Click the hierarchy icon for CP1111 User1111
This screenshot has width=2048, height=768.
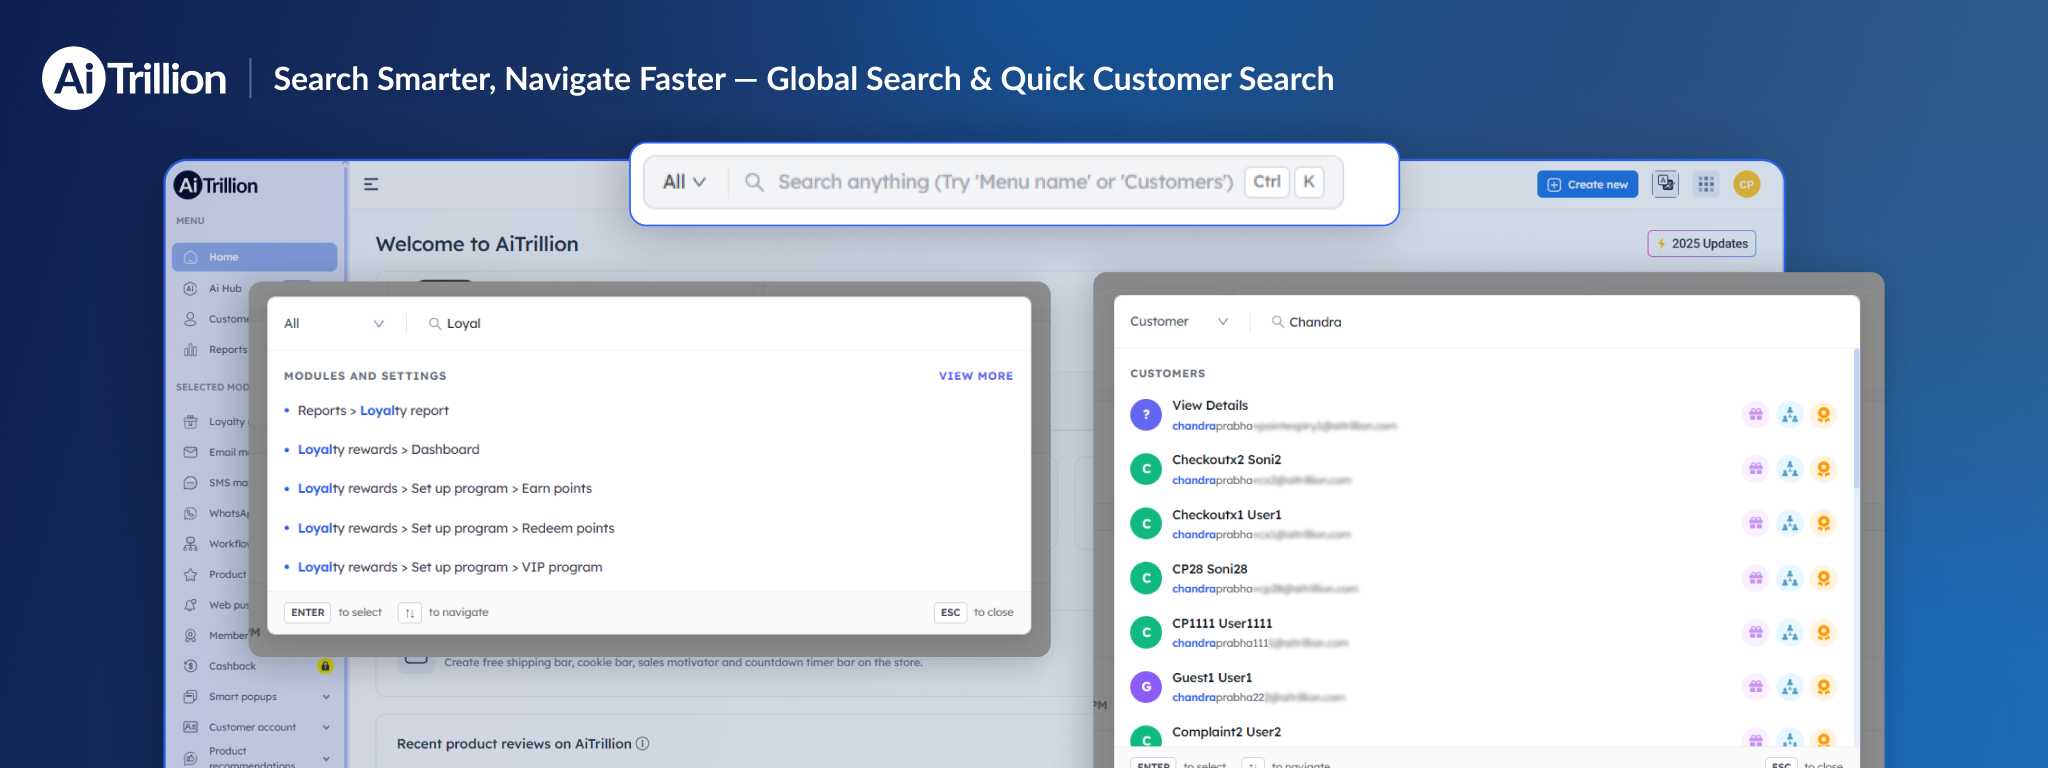pos(1790,632)
